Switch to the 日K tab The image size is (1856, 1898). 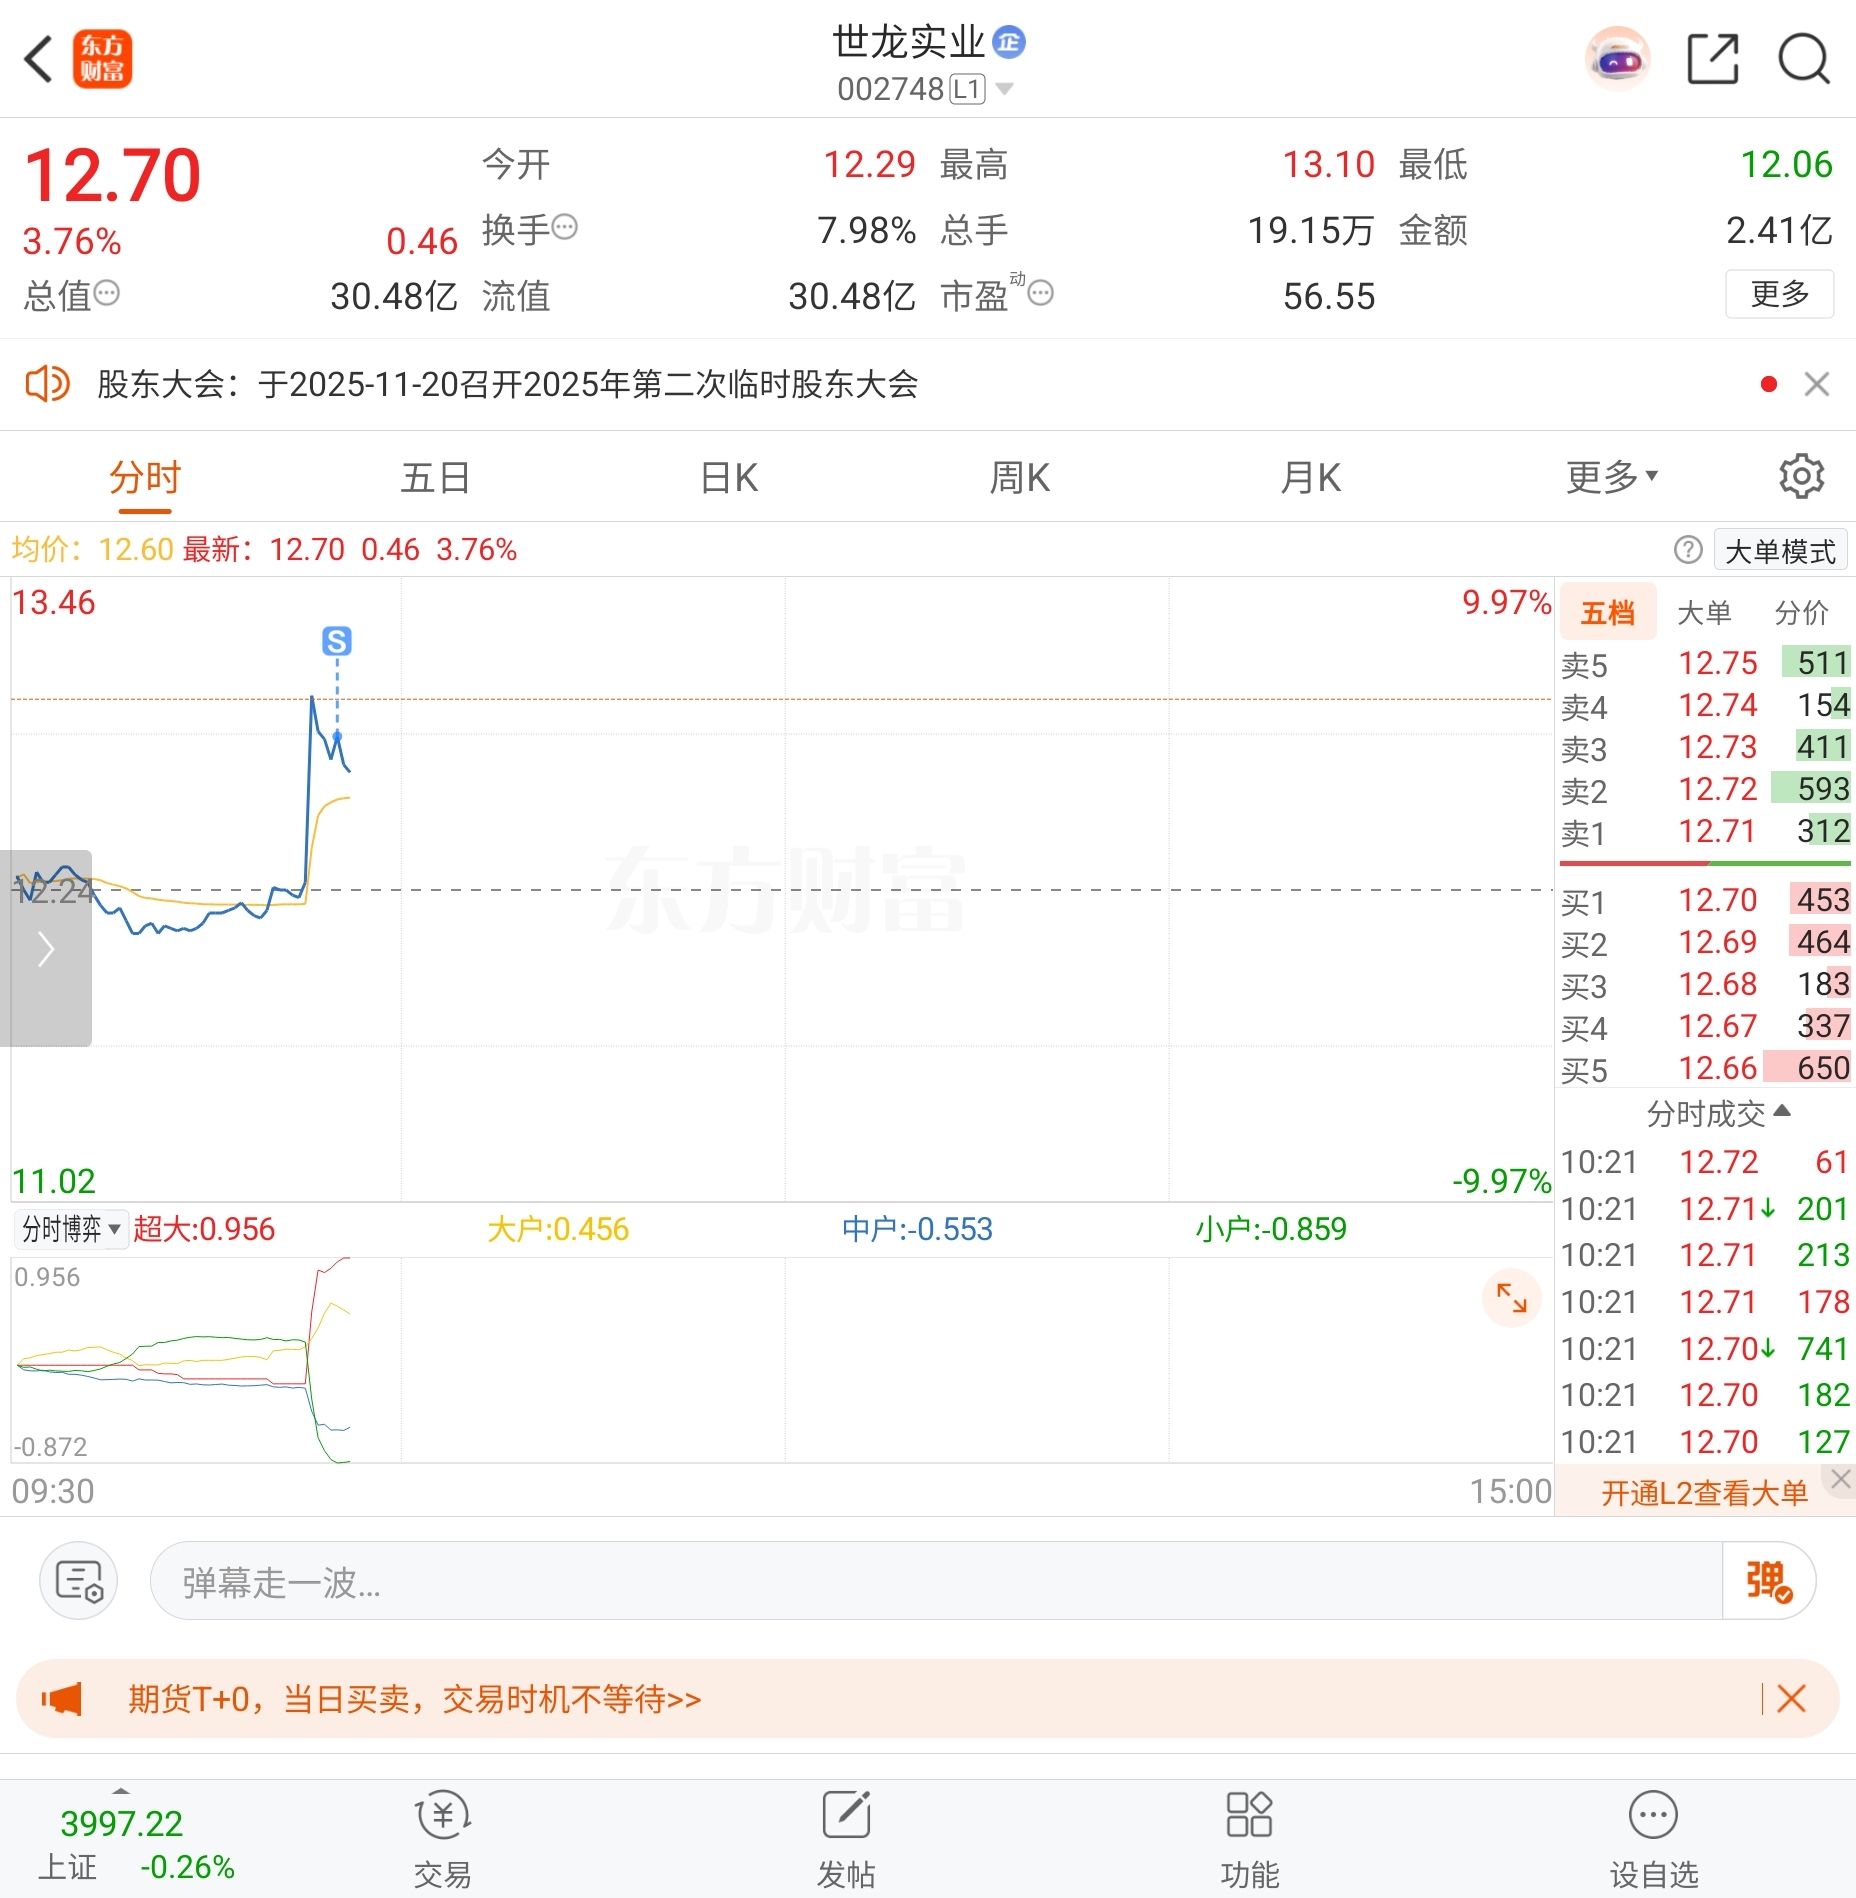pyautogui.click(x=729, y=478)
